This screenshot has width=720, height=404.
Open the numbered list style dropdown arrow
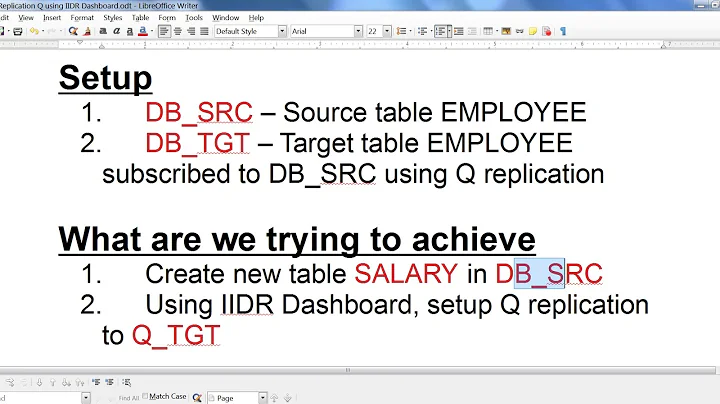[x=449, y=31]
